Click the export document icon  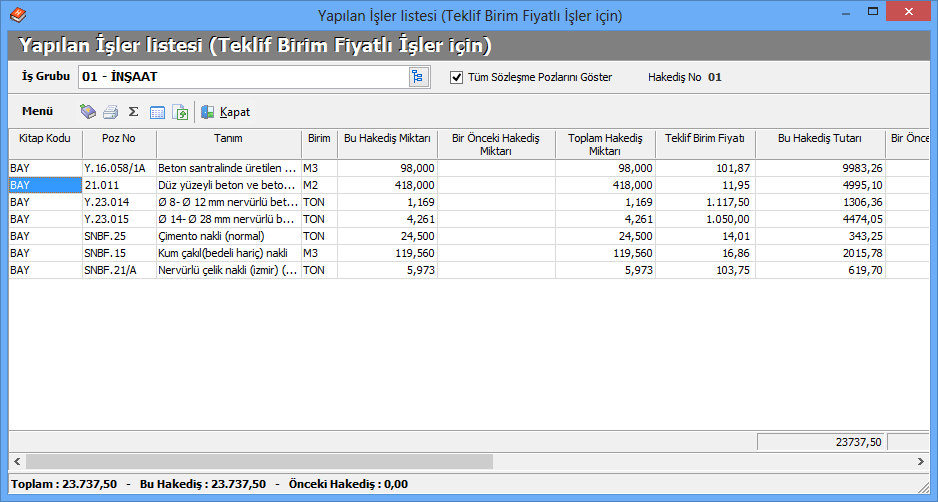180,112
